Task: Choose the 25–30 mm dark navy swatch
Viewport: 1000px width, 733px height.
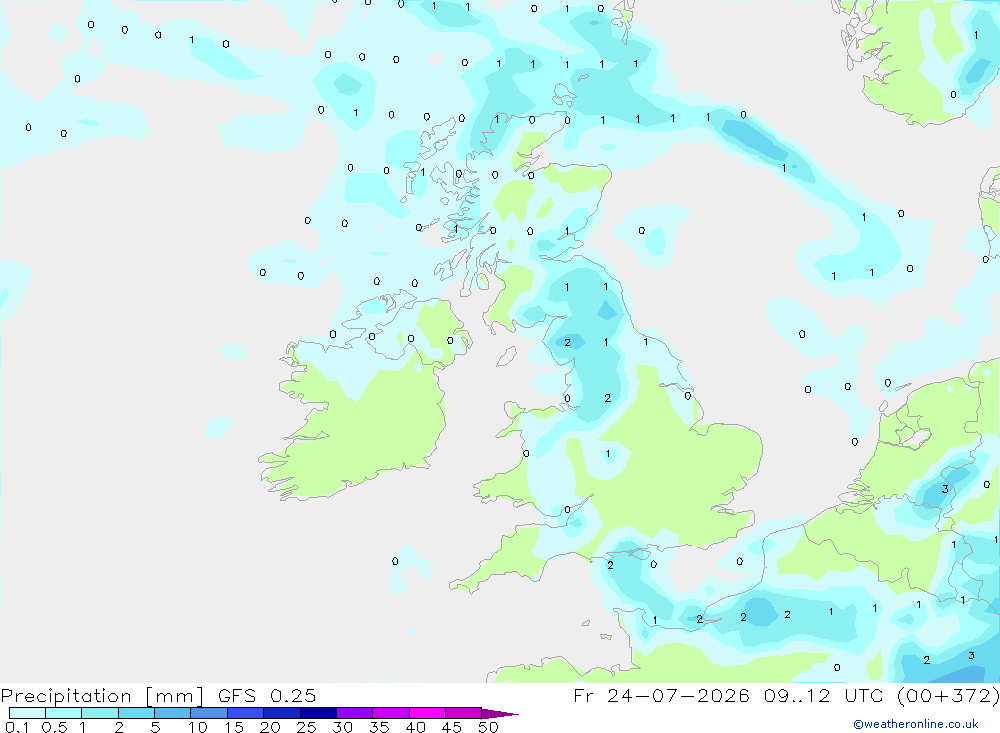Action: tap(318, 713)
